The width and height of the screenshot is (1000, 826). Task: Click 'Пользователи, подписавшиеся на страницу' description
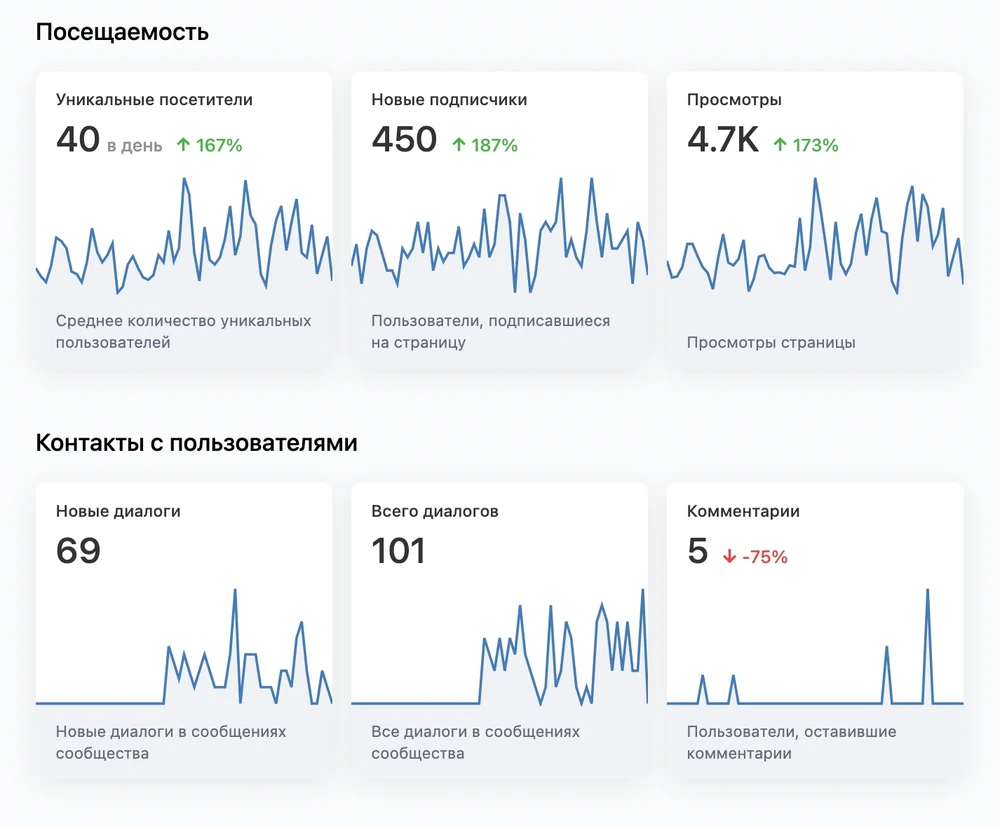pyautogui.click(x=490, y=332)
